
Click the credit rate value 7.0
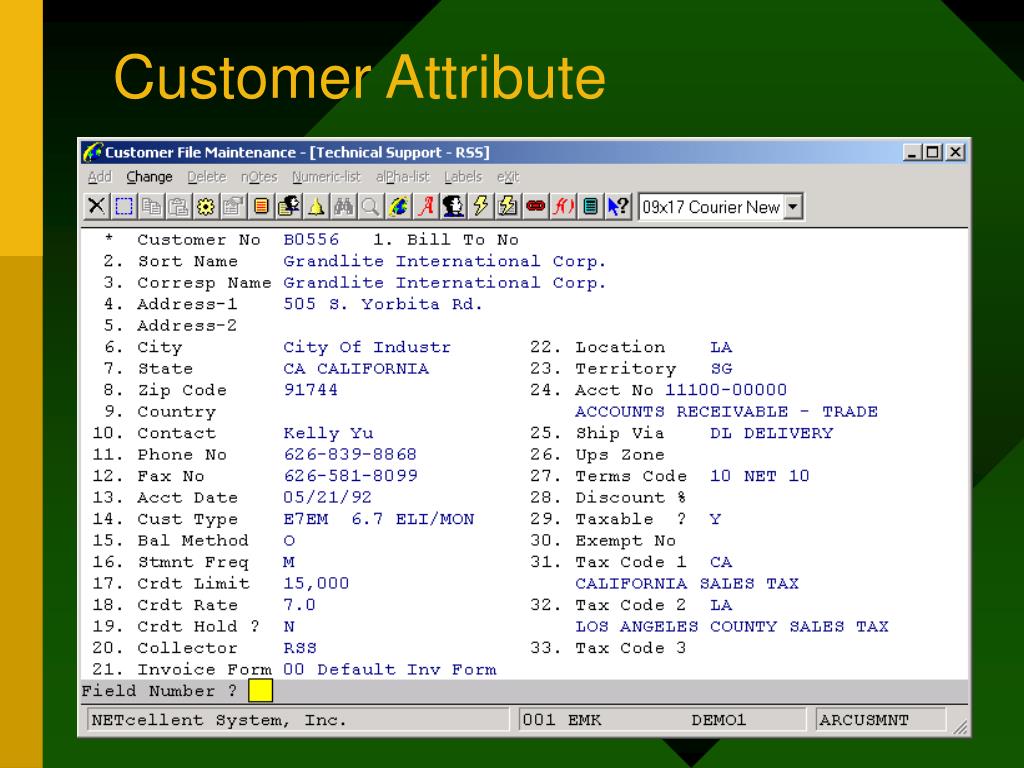[300, 605]
